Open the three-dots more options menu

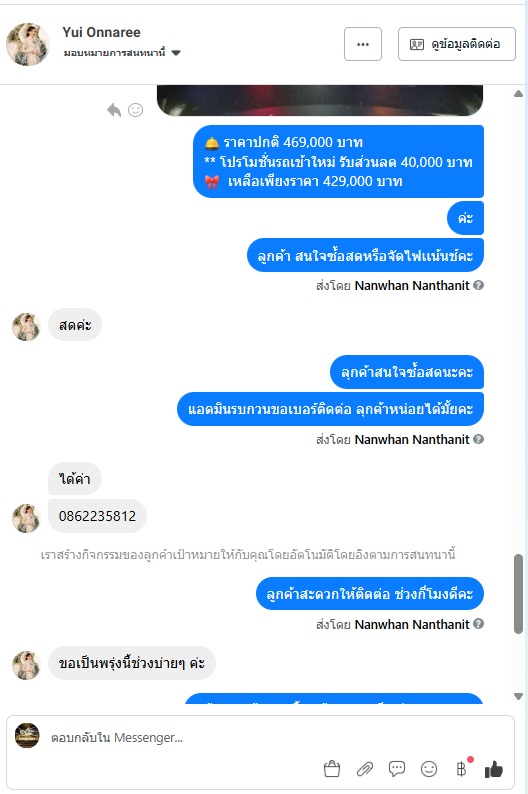click(363, 44)
